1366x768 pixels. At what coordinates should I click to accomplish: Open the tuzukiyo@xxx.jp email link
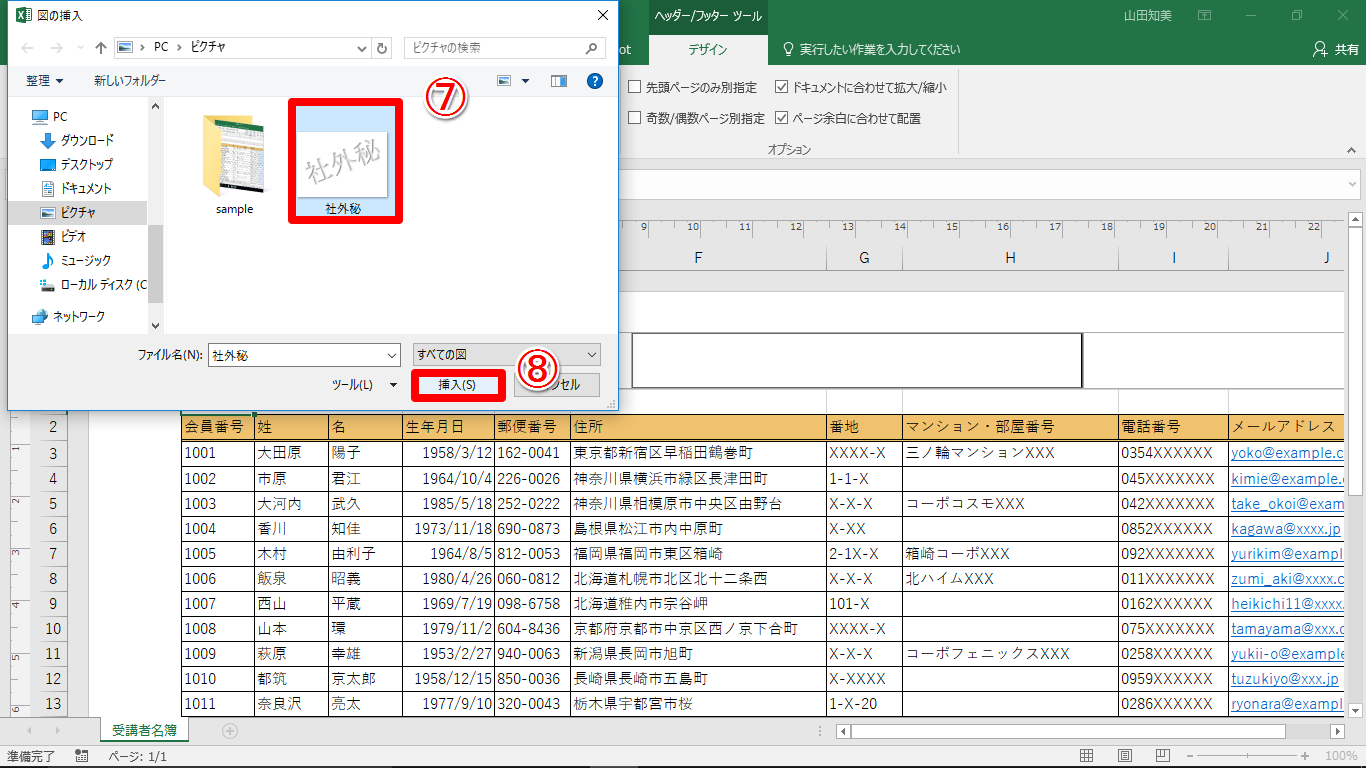tap(1285, 678)
